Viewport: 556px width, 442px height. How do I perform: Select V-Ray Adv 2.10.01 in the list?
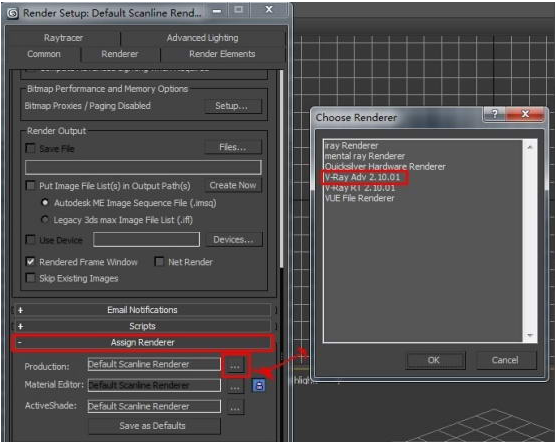363,177
